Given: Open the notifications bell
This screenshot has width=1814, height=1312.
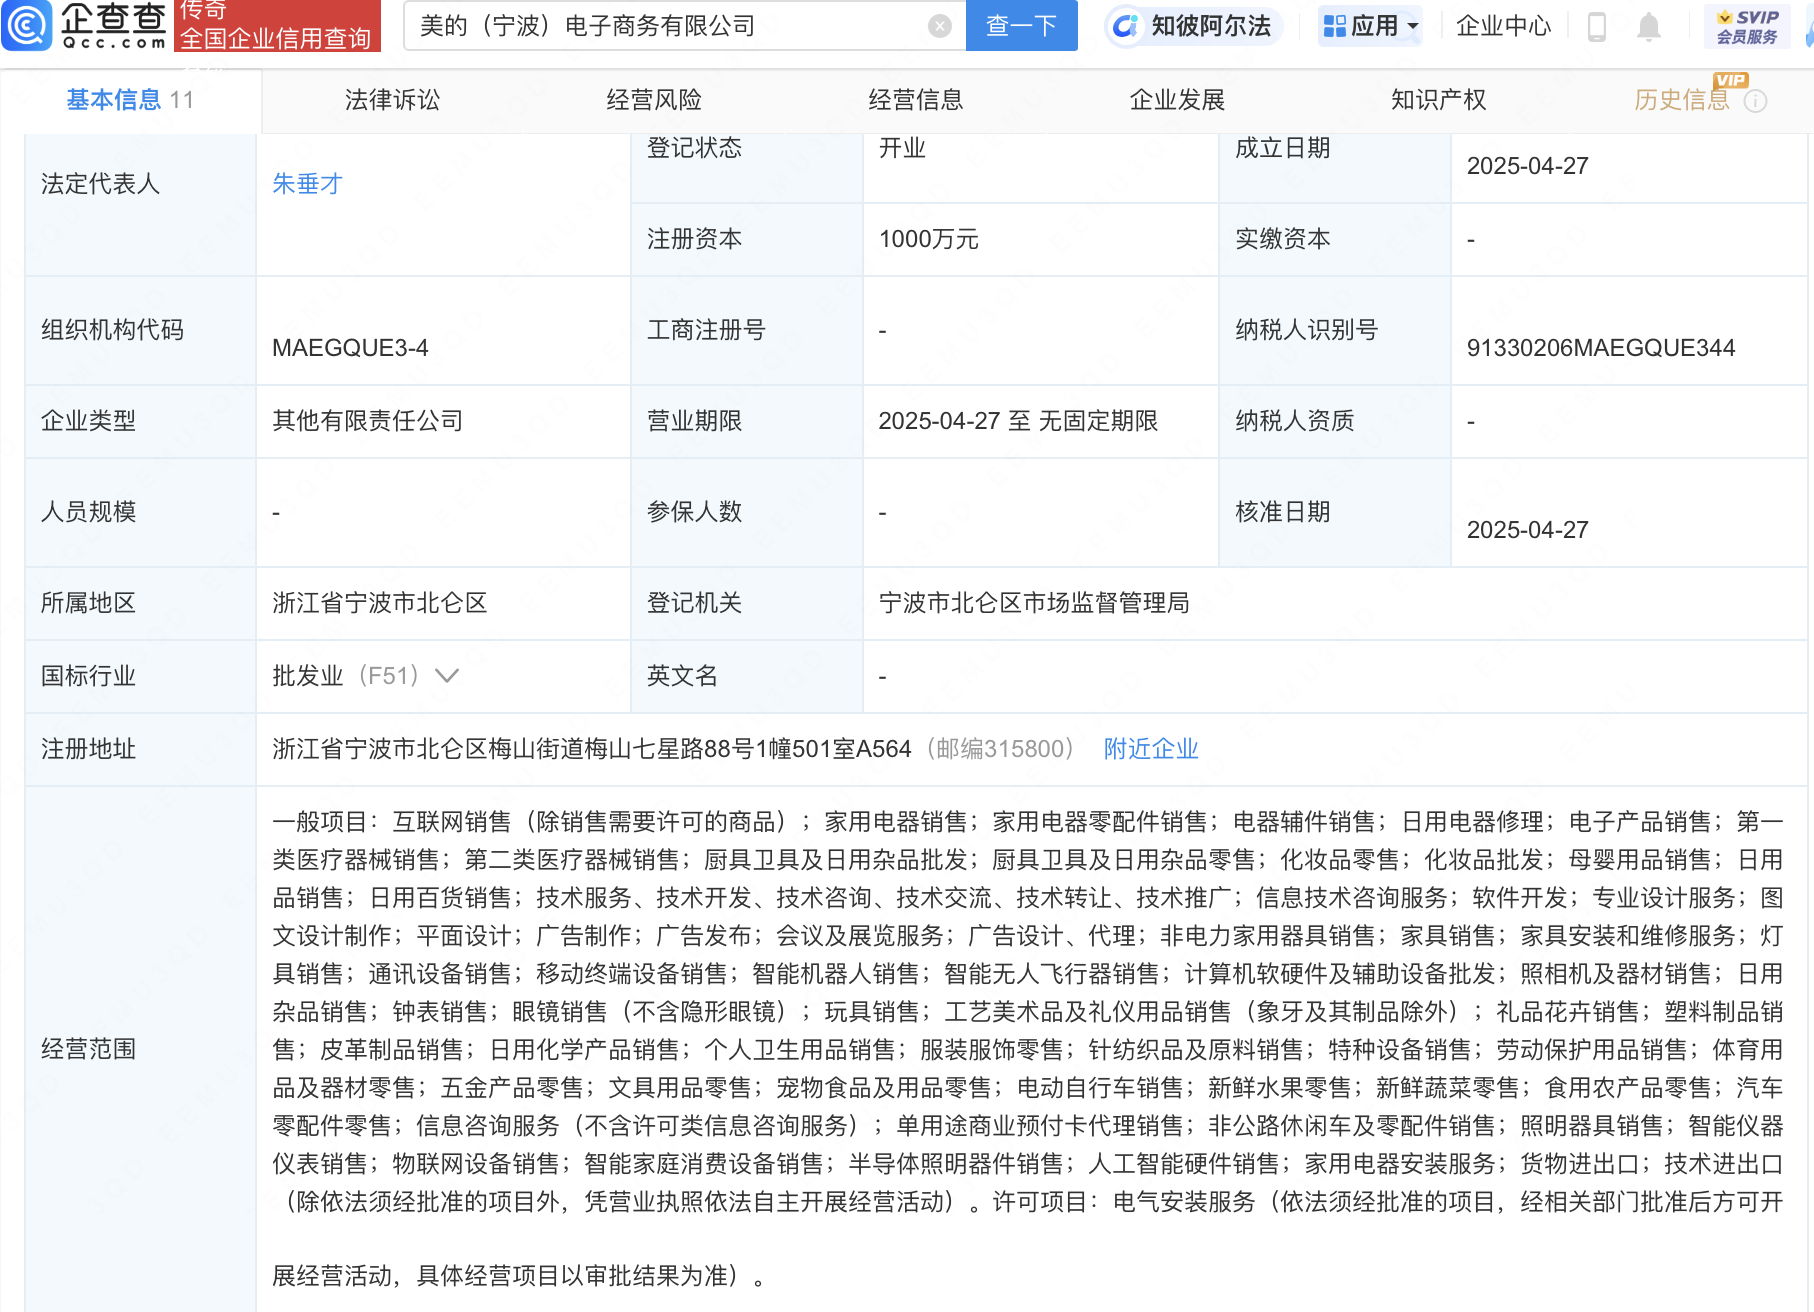Looking at the screenshot, I should pyautogui.click(x=1649, y=27).
